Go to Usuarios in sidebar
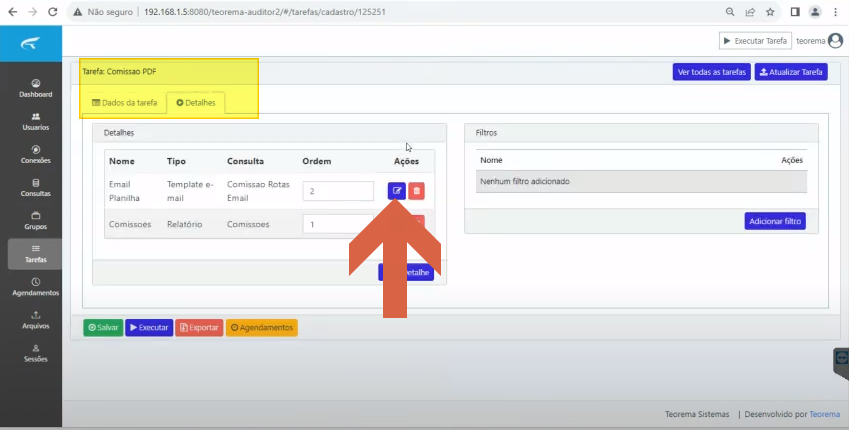The image size is (849, 430). (36, 122)
